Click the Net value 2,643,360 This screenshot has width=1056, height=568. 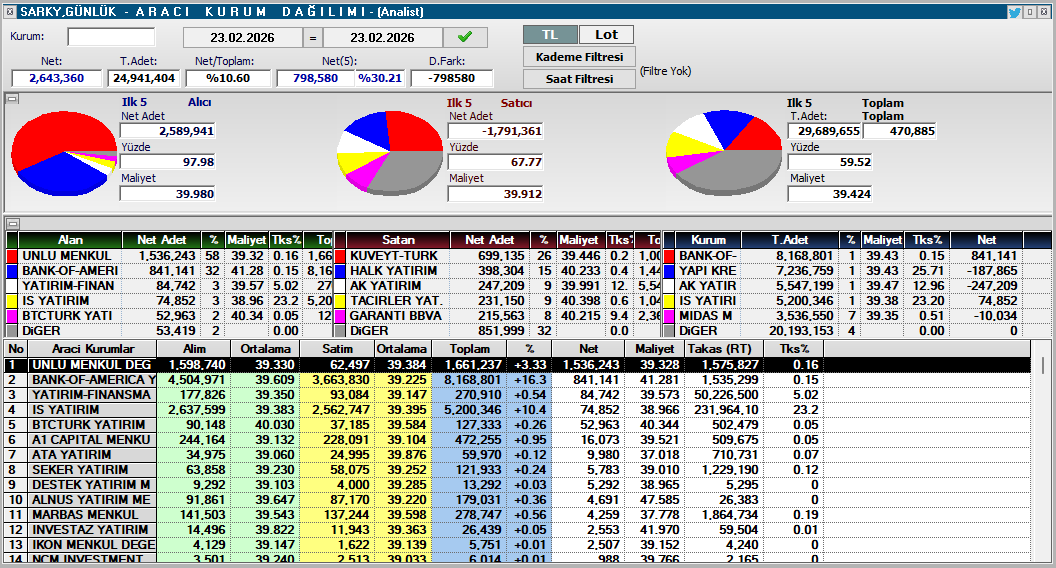pos(57,78)
